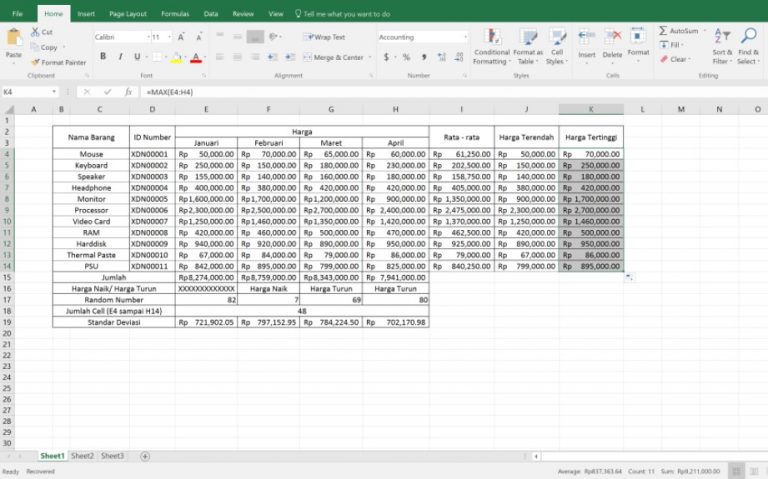This screenshot has height=479, width=768.
Task: Open the File tab
Action: point(18,14)
